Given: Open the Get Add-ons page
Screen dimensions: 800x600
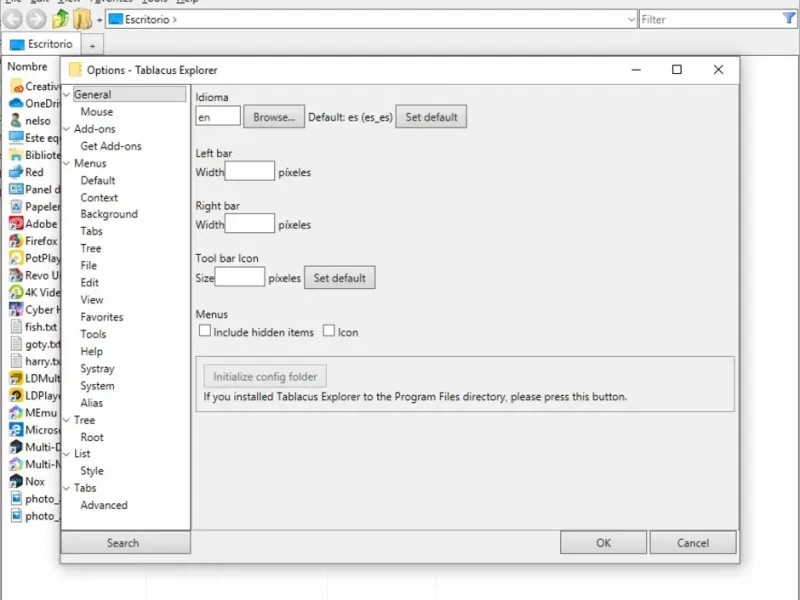Looking at the screenshot, I should coord(111,146).
